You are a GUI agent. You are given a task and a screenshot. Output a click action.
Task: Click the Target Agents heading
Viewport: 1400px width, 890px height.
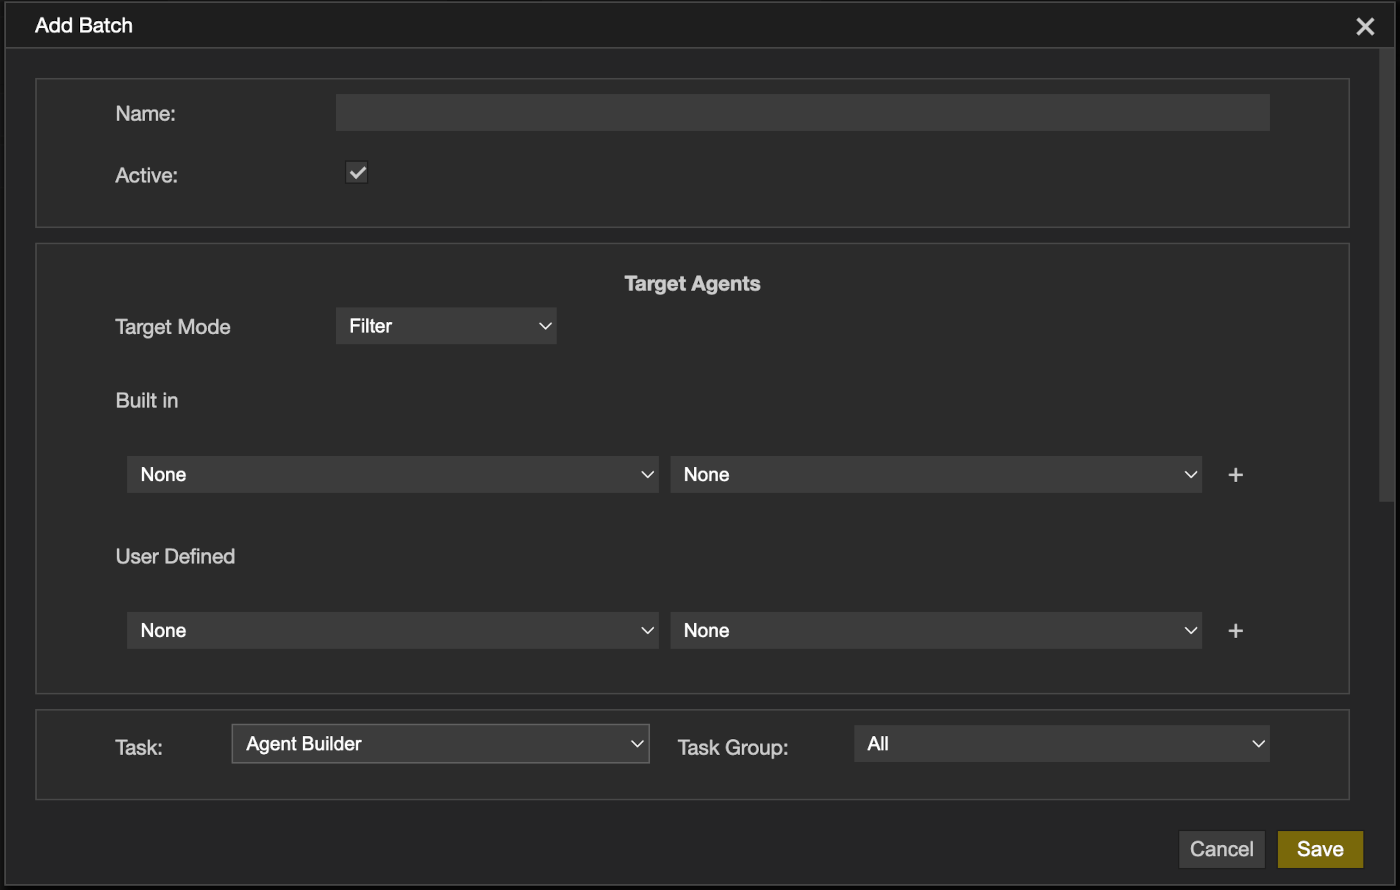point(692,284)
